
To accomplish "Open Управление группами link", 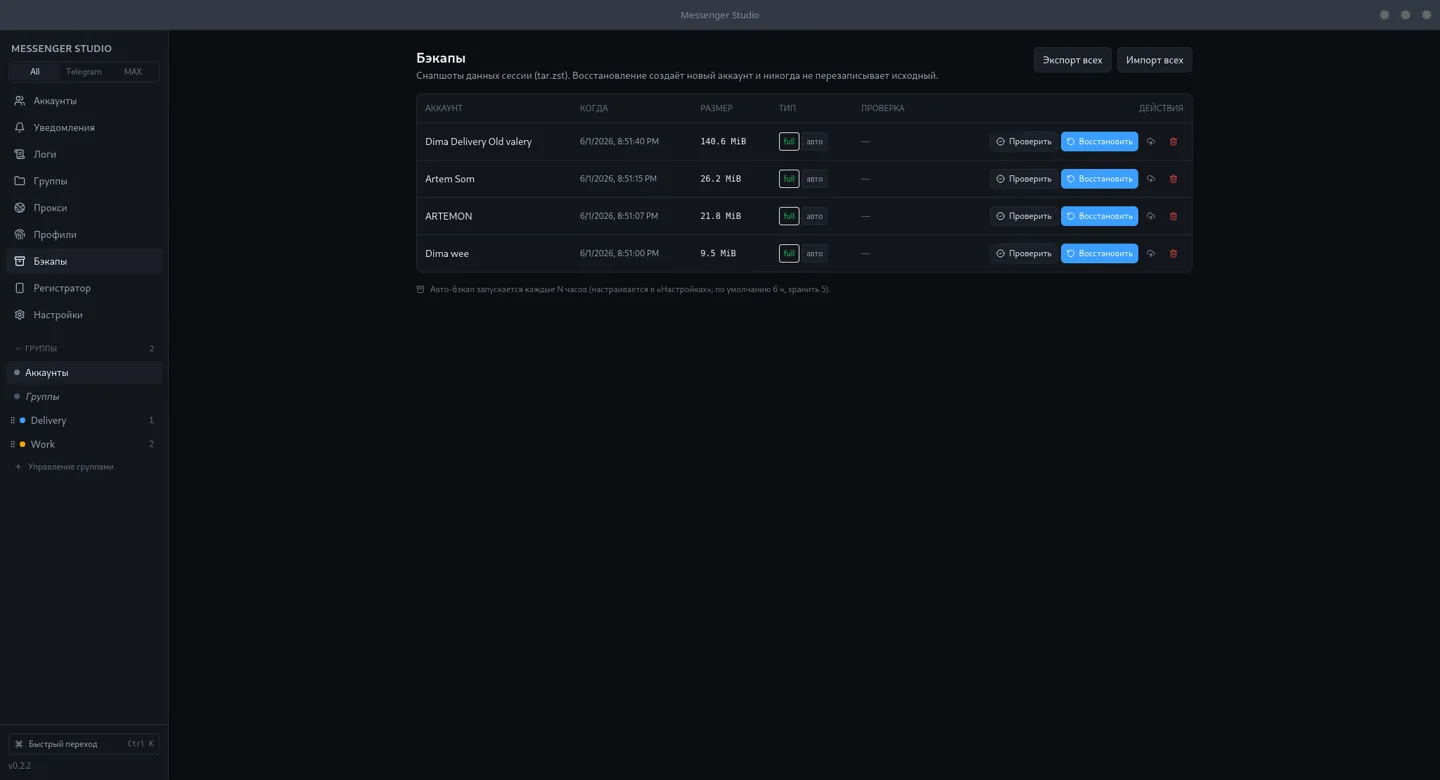I will click(x=64, y=467).
